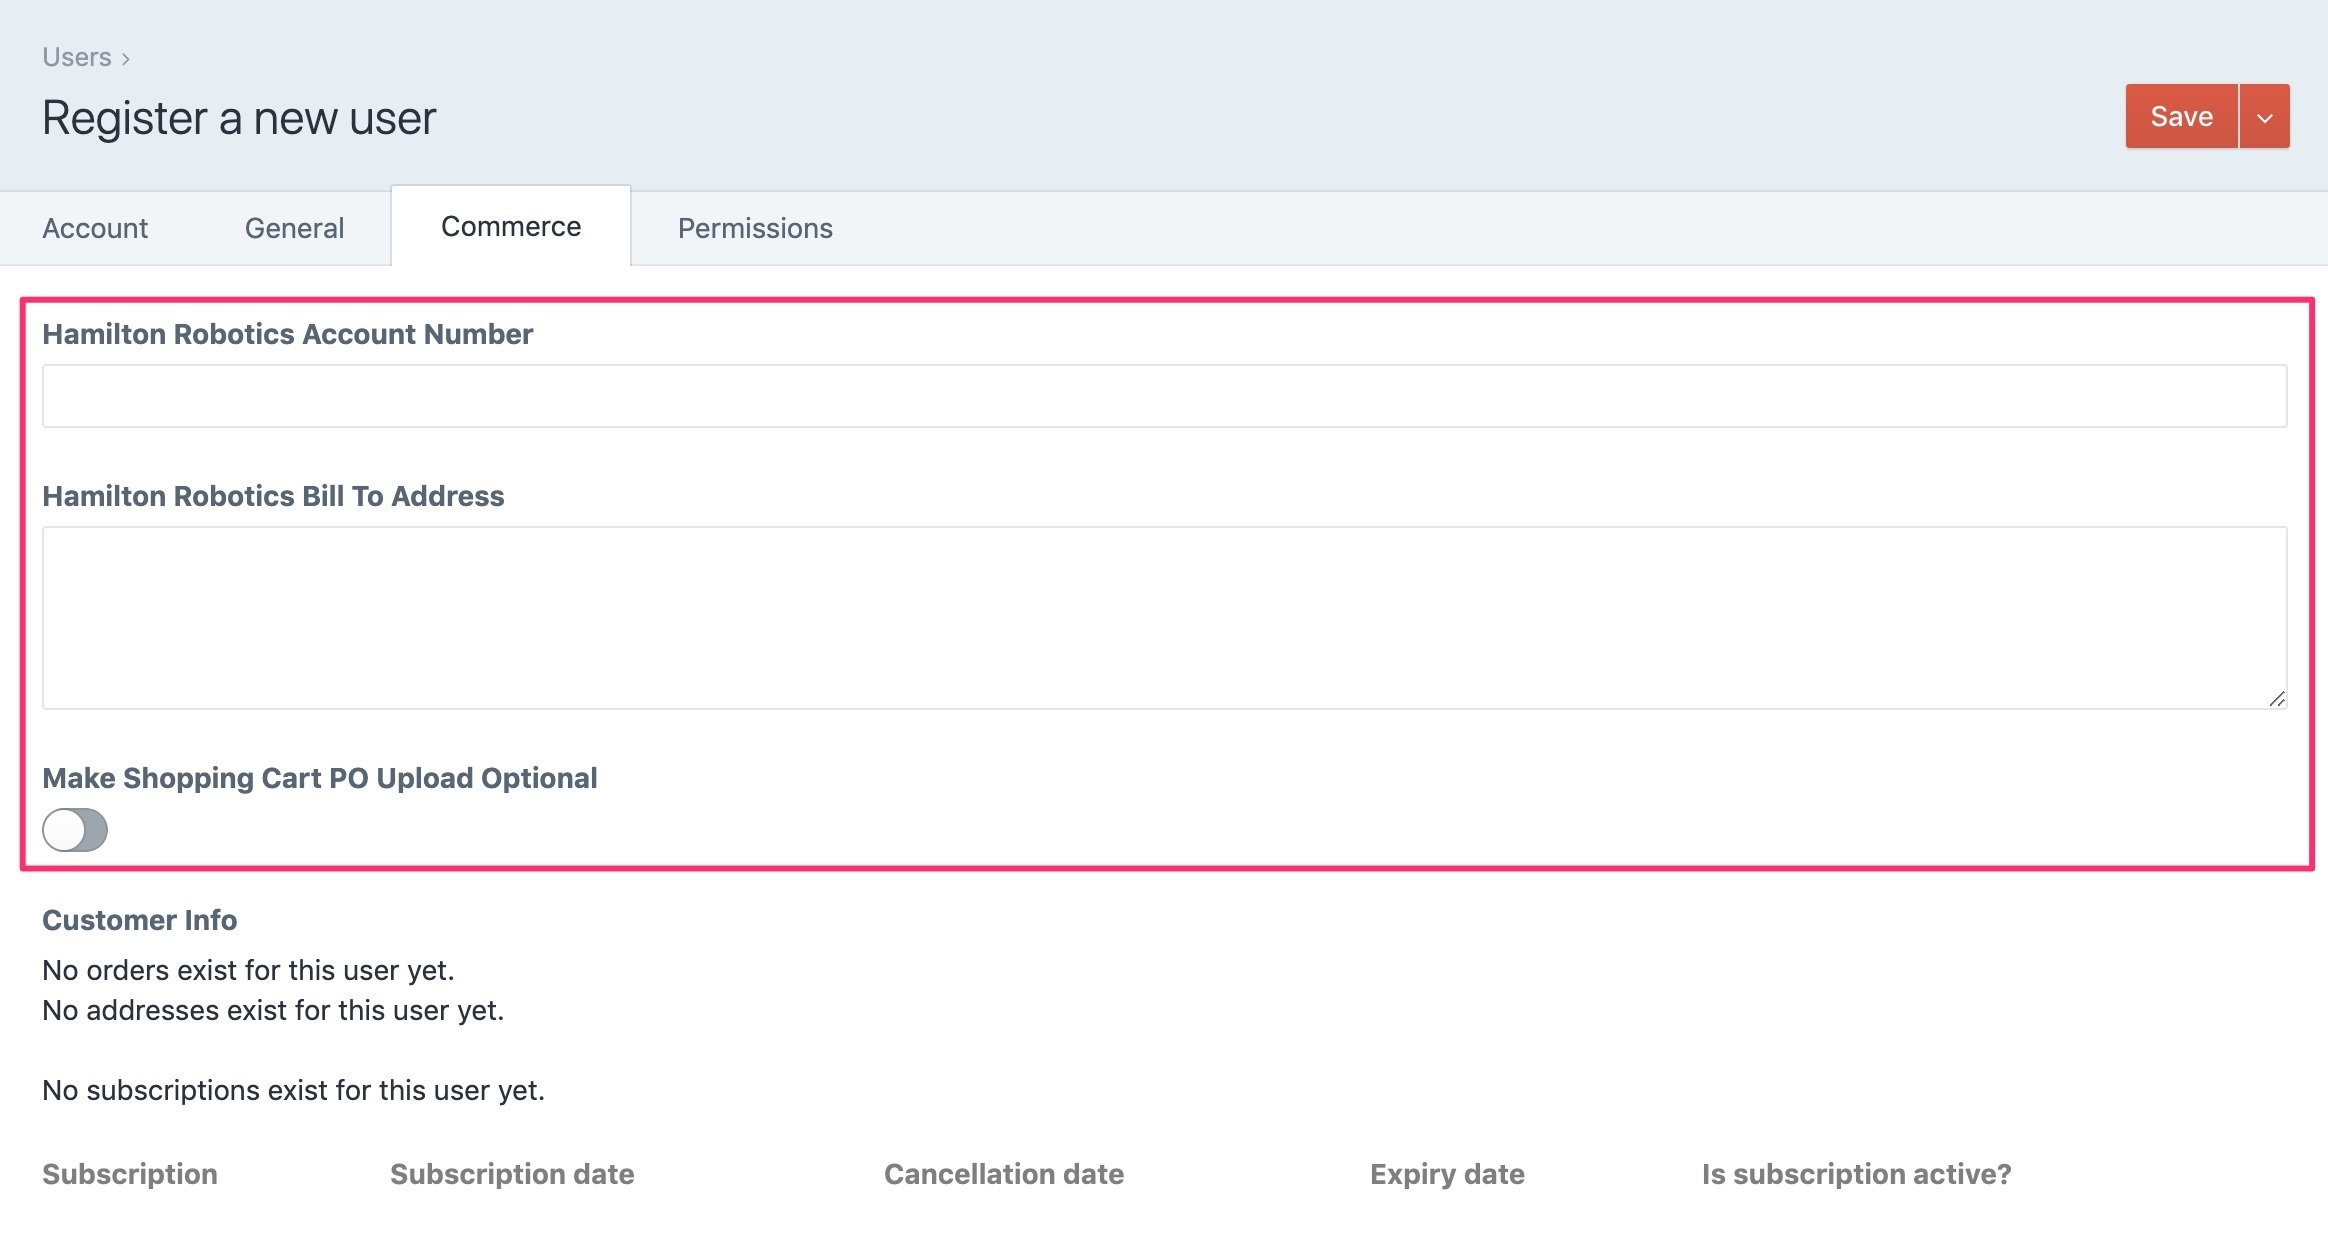Click the Subscription column header
This screenshot has width=2328, height=1250.
coord(130,1174)
